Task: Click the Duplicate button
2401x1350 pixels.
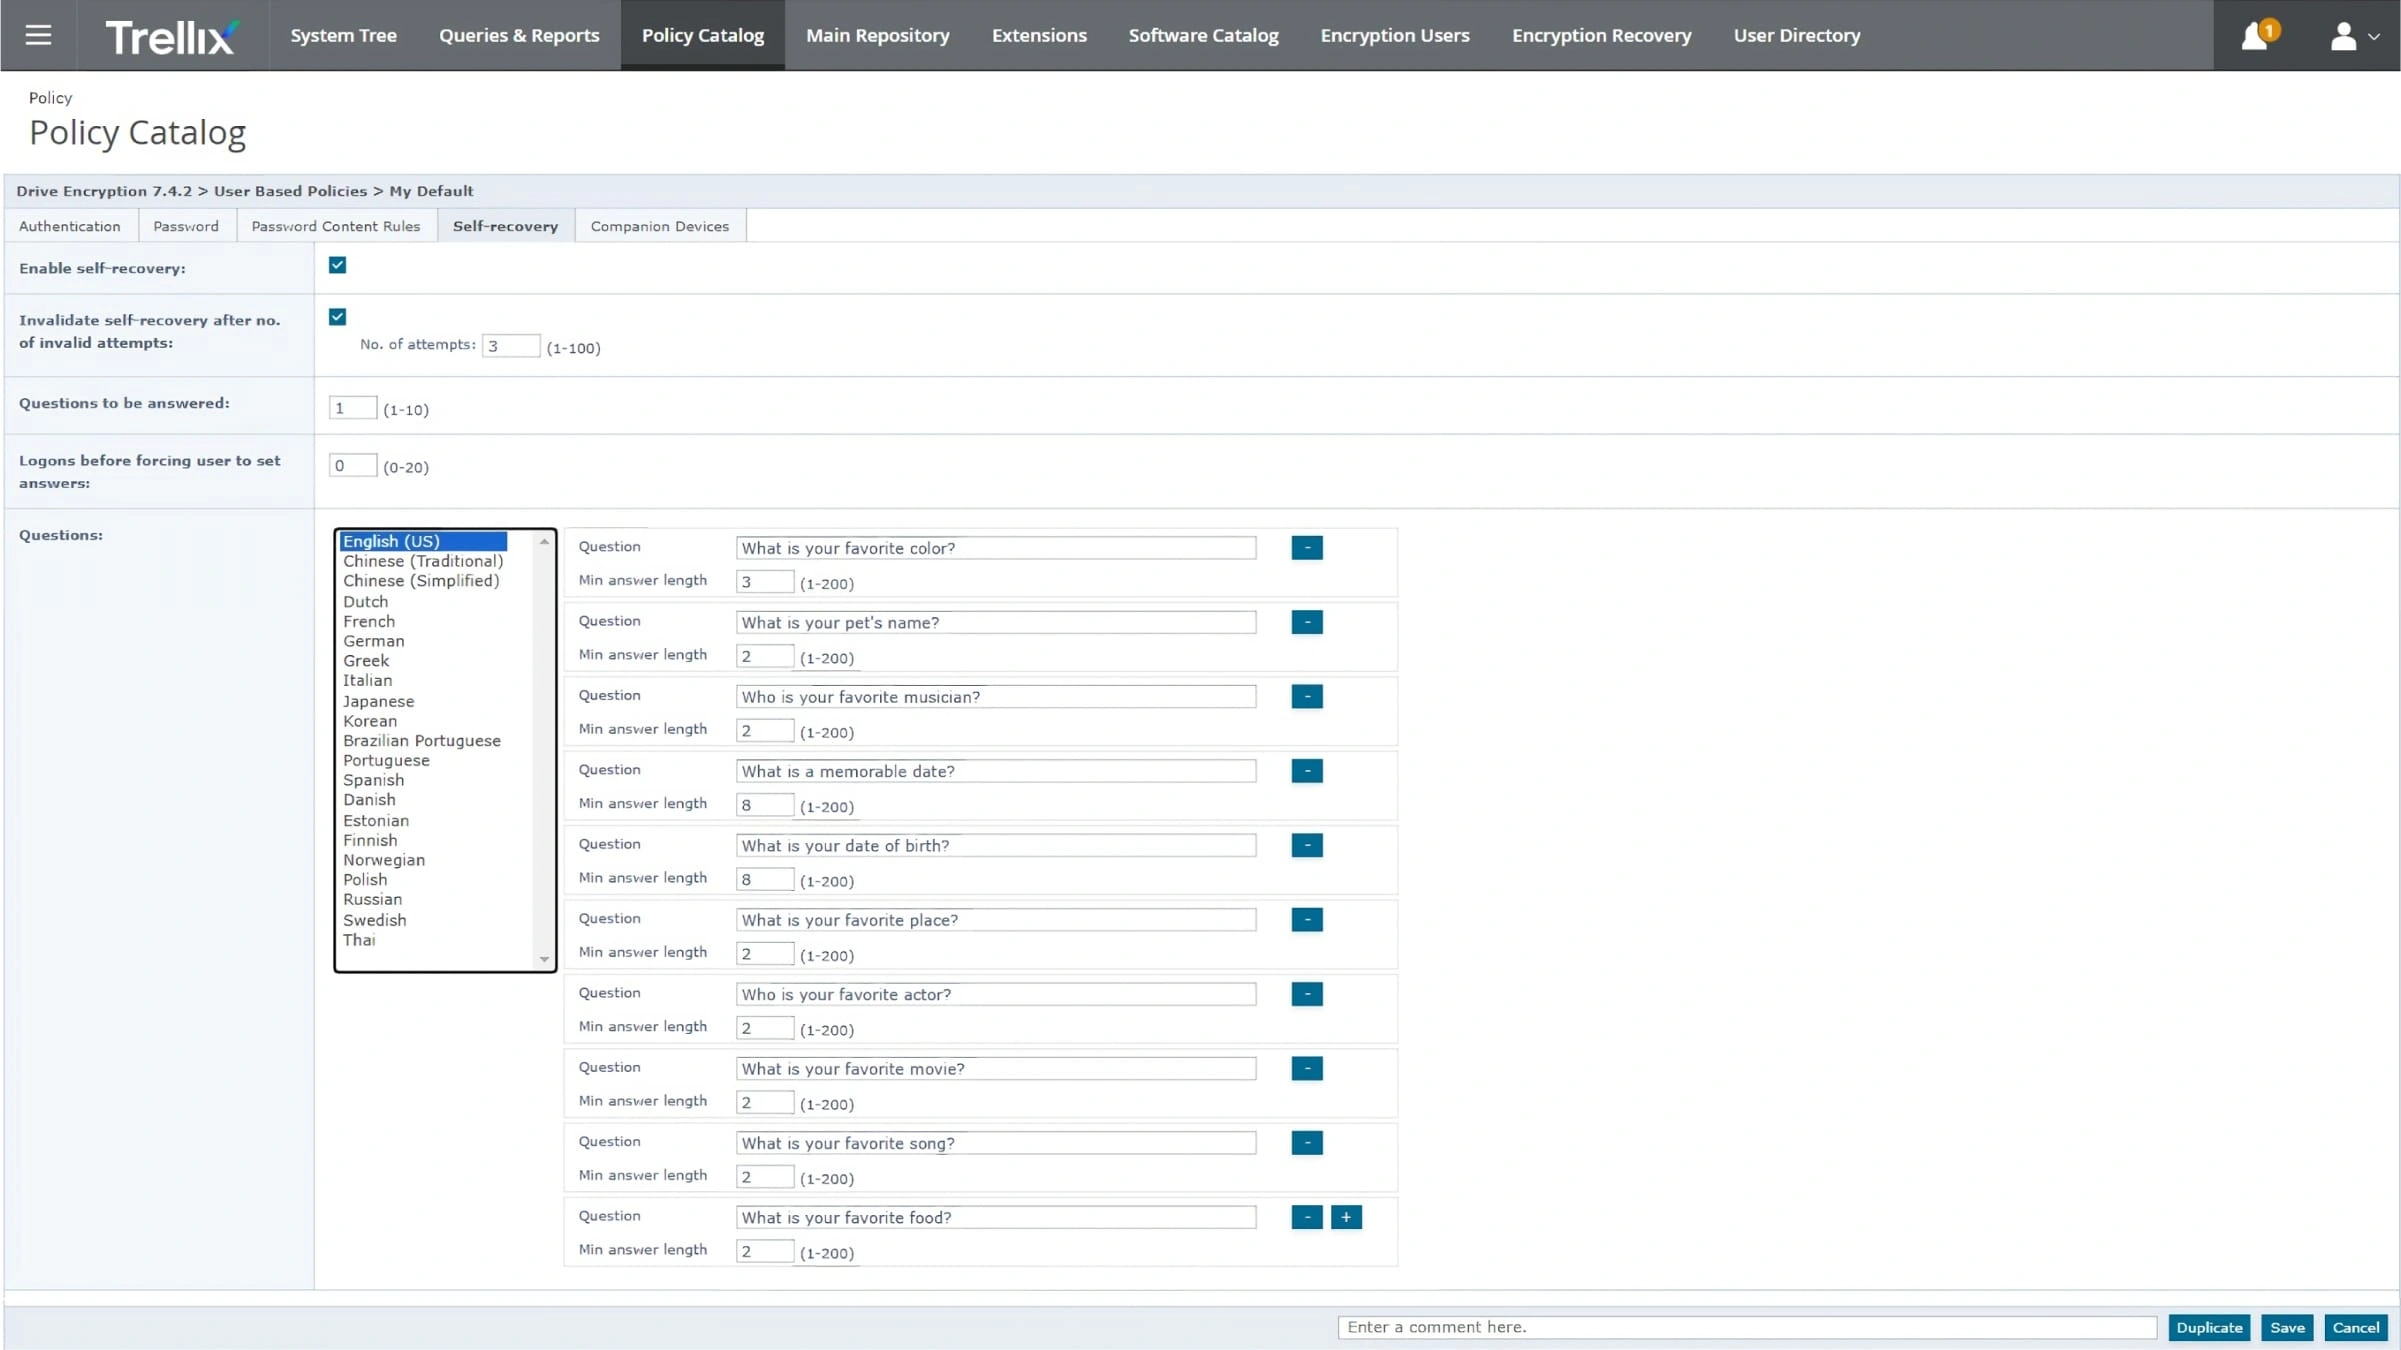Action: coord(2209,1328)
